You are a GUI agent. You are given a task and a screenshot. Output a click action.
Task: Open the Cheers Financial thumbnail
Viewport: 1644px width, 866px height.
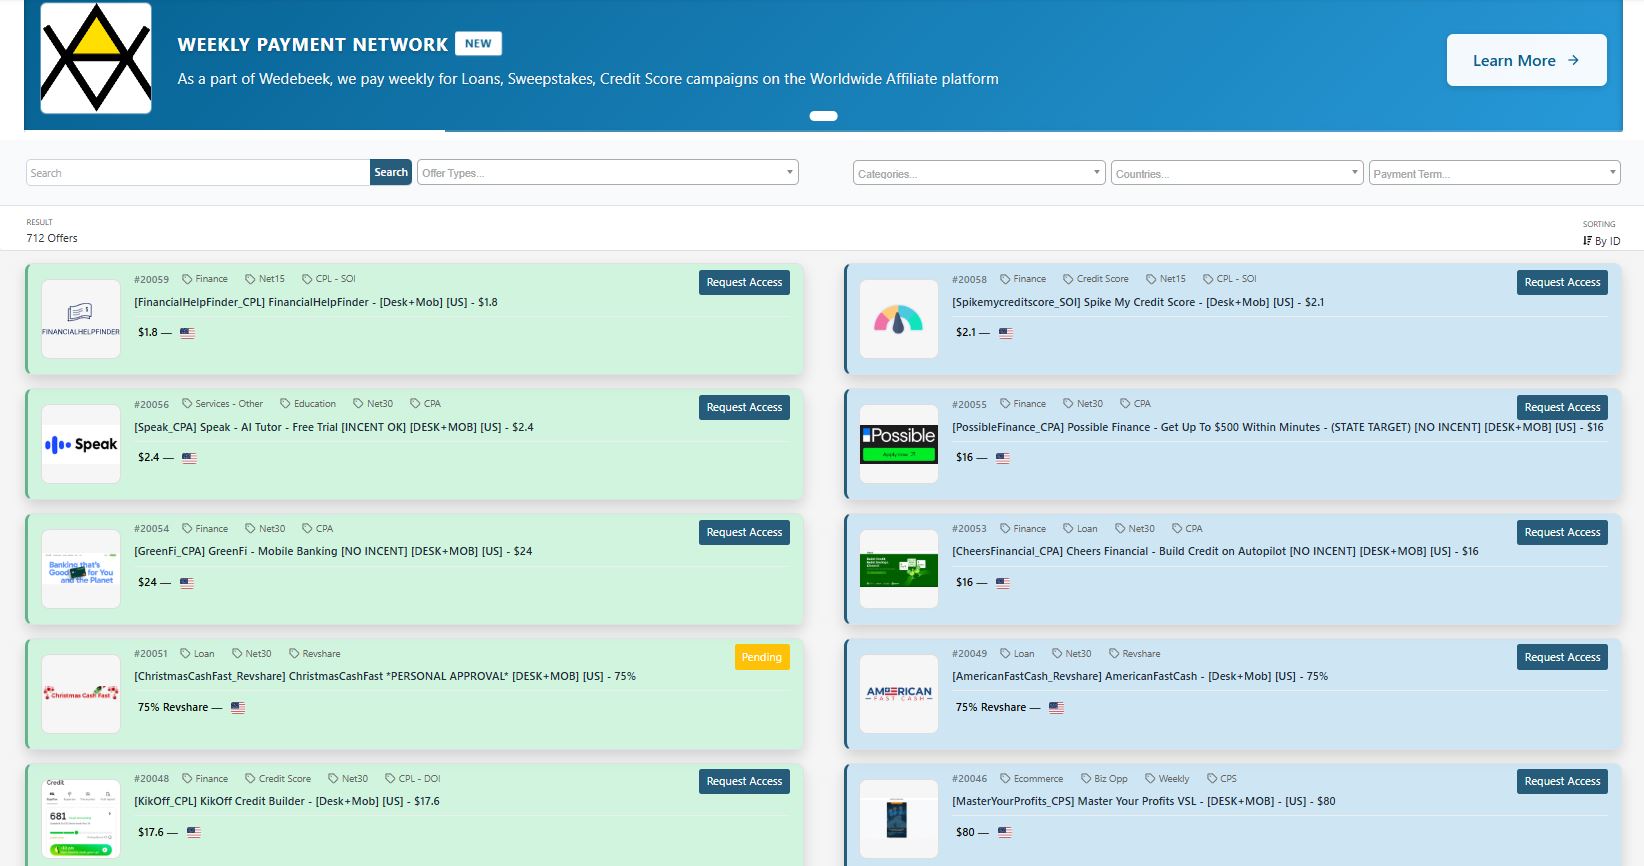tap(899, 569)
